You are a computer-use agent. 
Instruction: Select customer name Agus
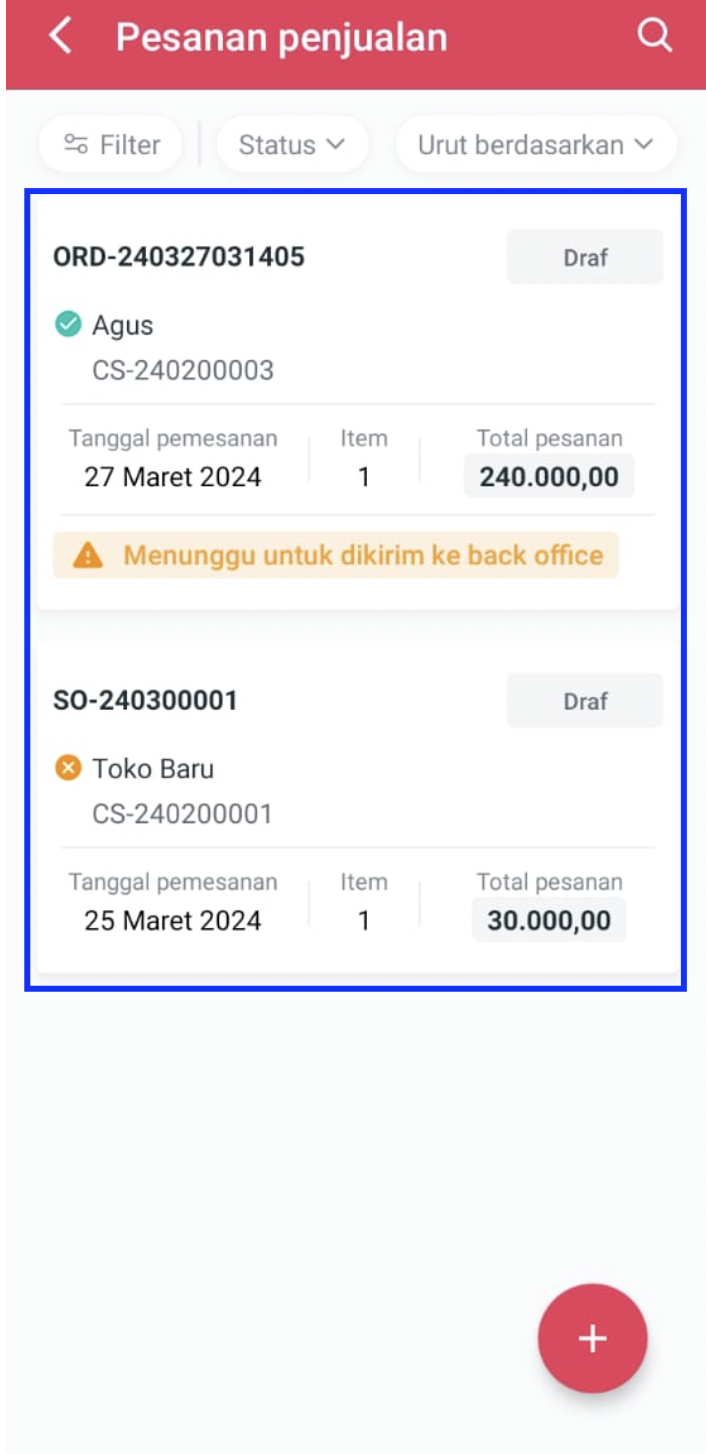[123, 325]
